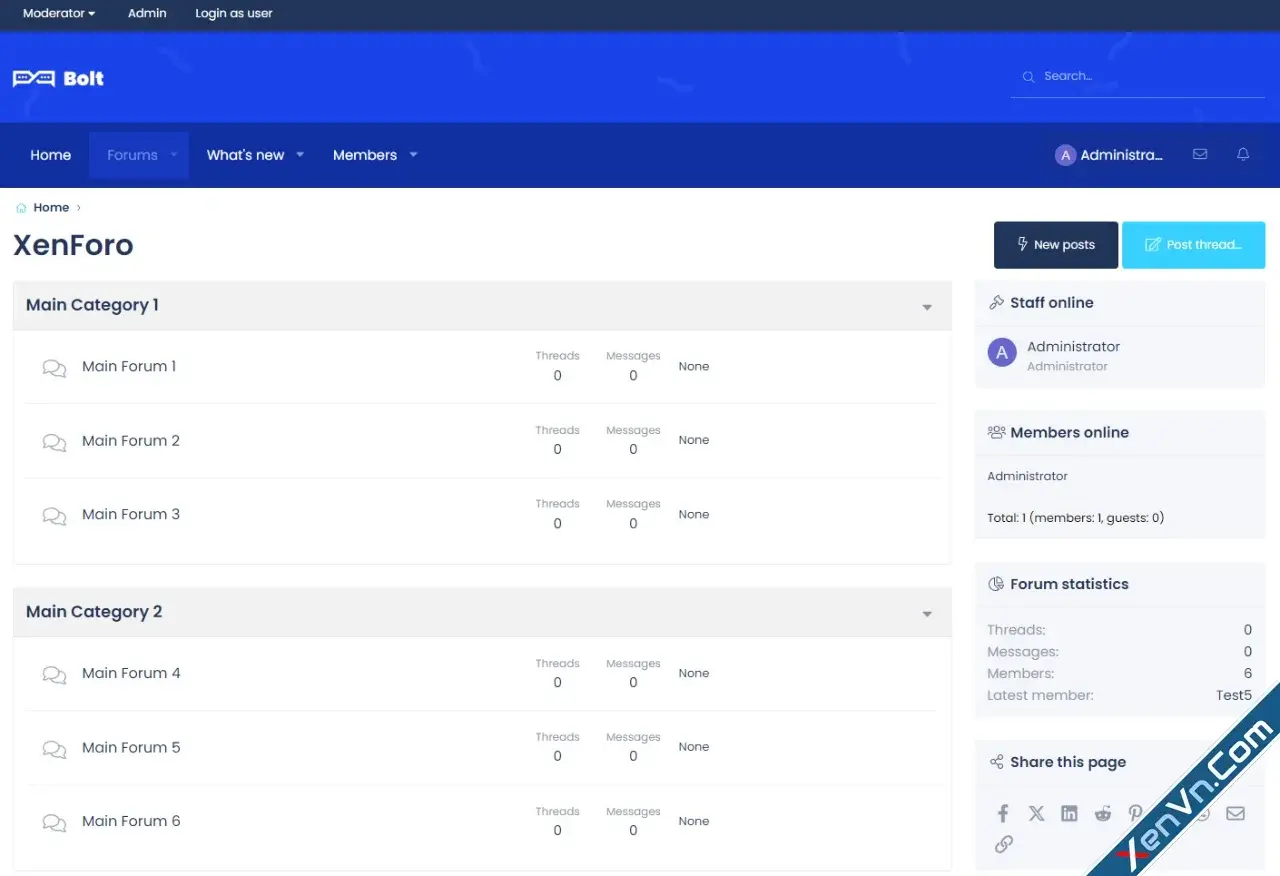Click the home icon in breadcrumb
Viewport: 1280px width, 876px height.
pos(21,208)
